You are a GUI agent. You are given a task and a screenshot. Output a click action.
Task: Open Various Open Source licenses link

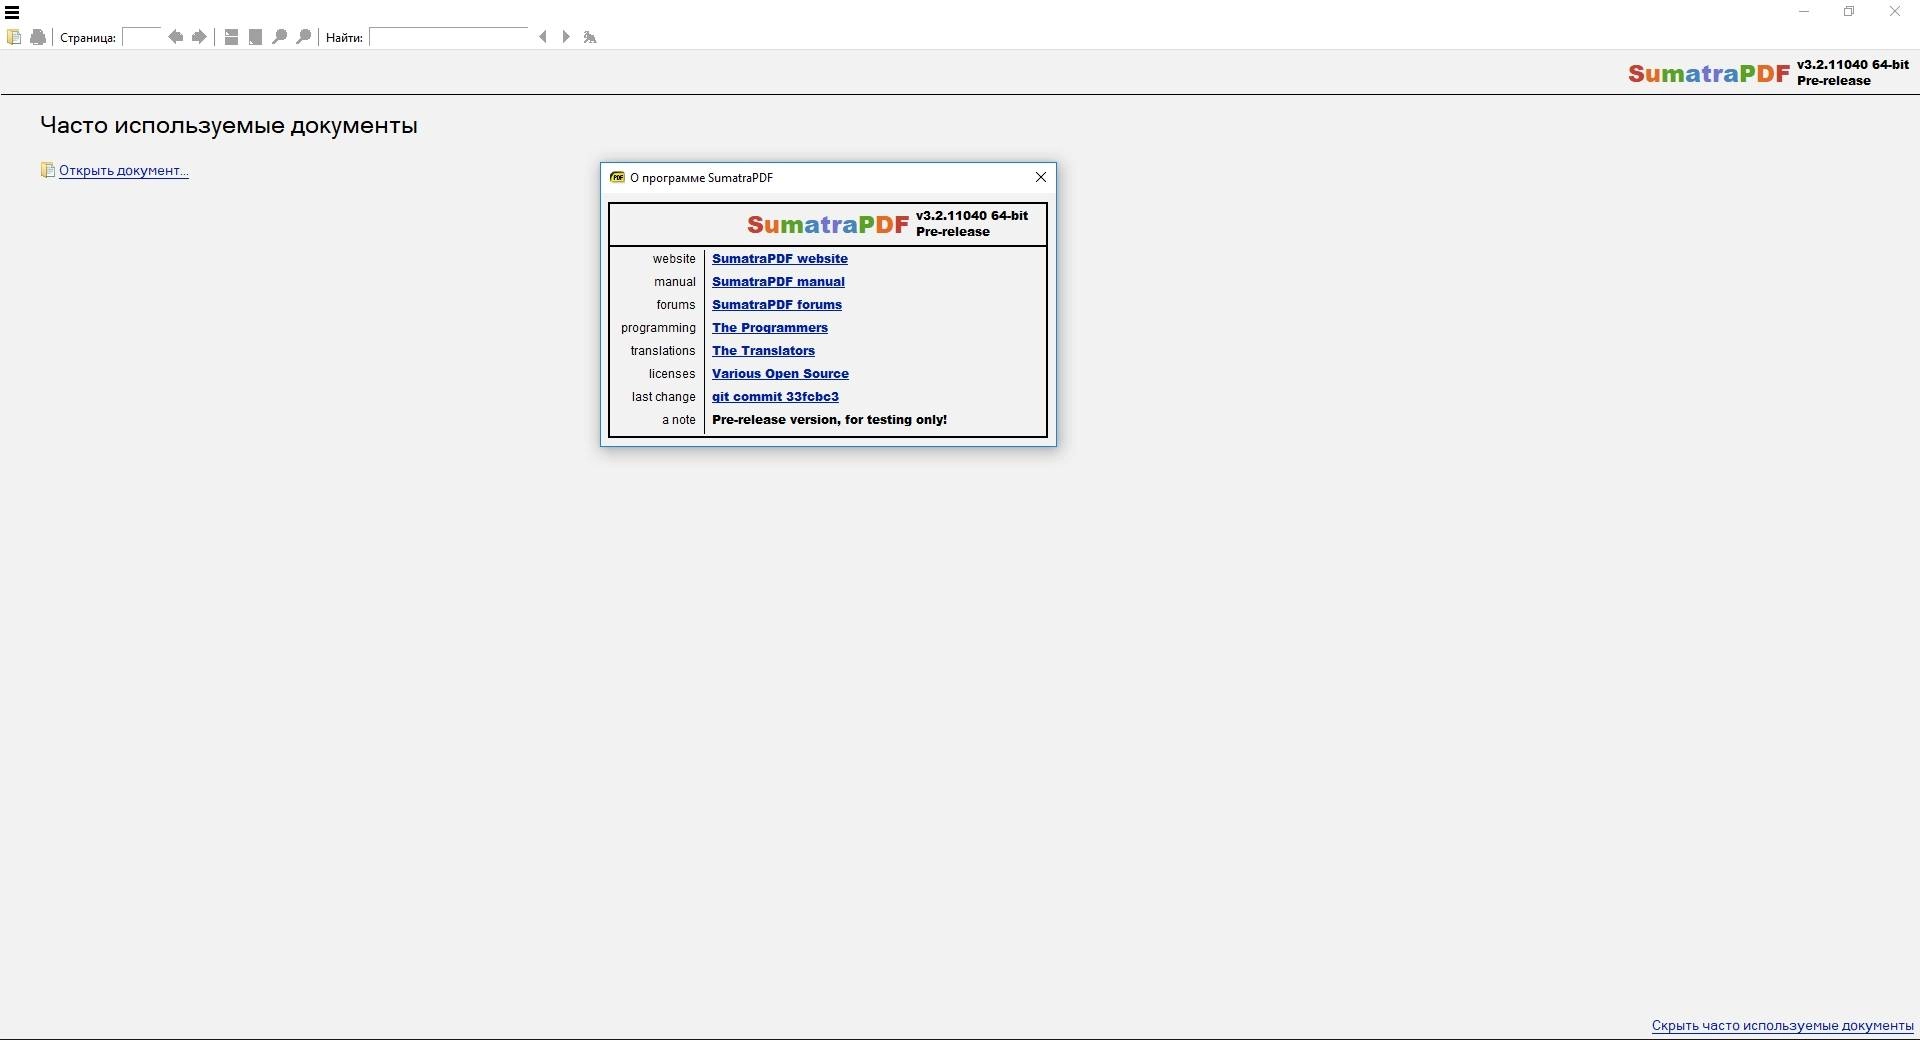tap(780, 373)
